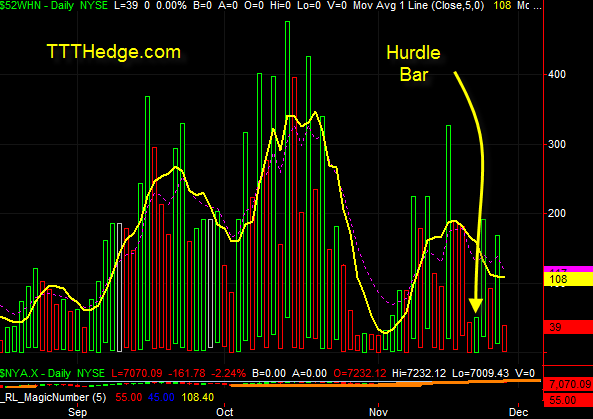This screenshot has width=593, height=419.
Task: Click the Sep marker on time axis
Action: (x=78, y=412)
